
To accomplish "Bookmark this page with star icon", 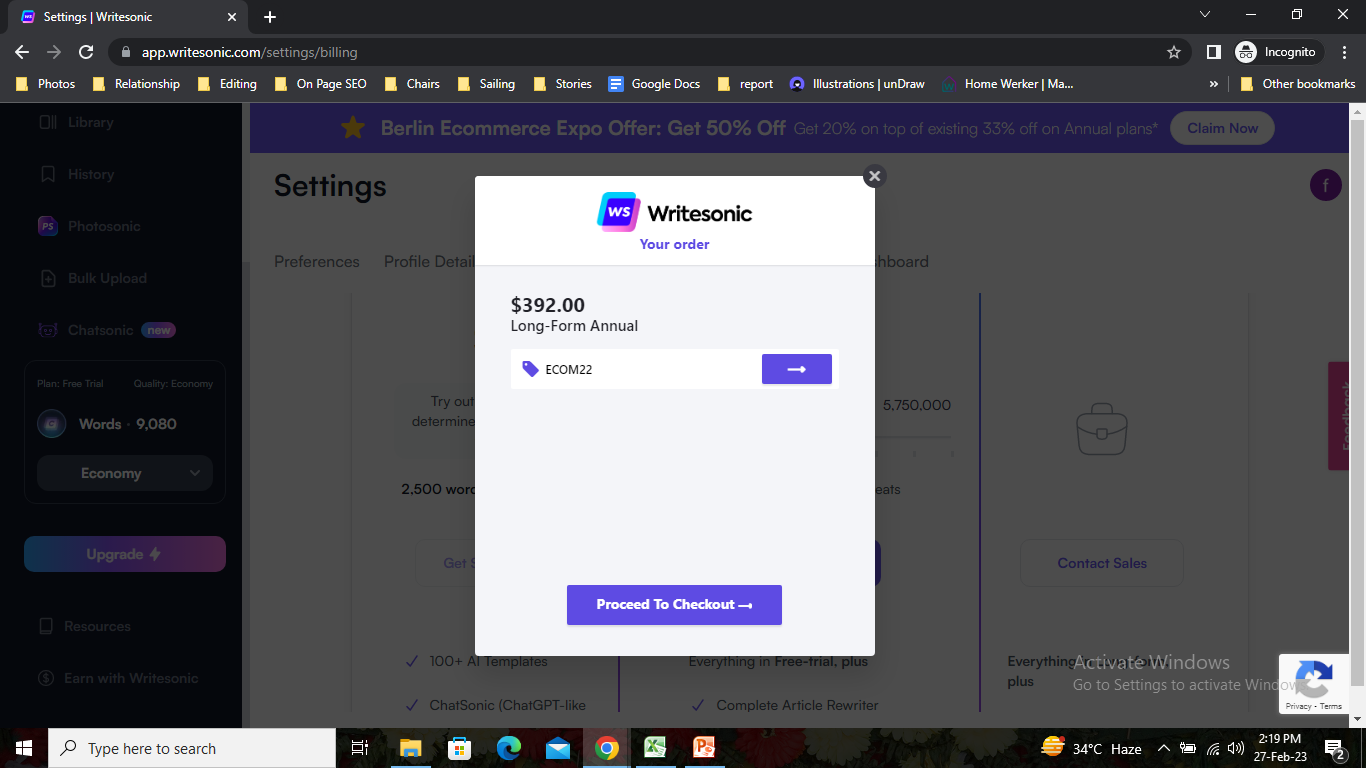I will pyautogui.click(x=1174, y=52).
